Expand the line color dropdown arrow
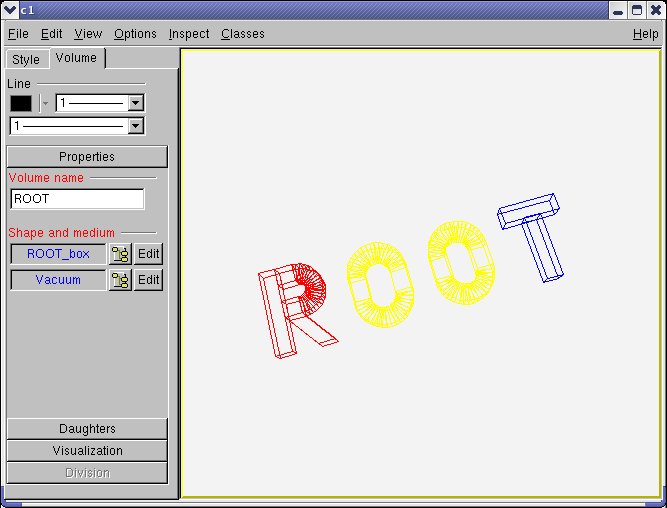667x508 pixels. coord(45,103)
